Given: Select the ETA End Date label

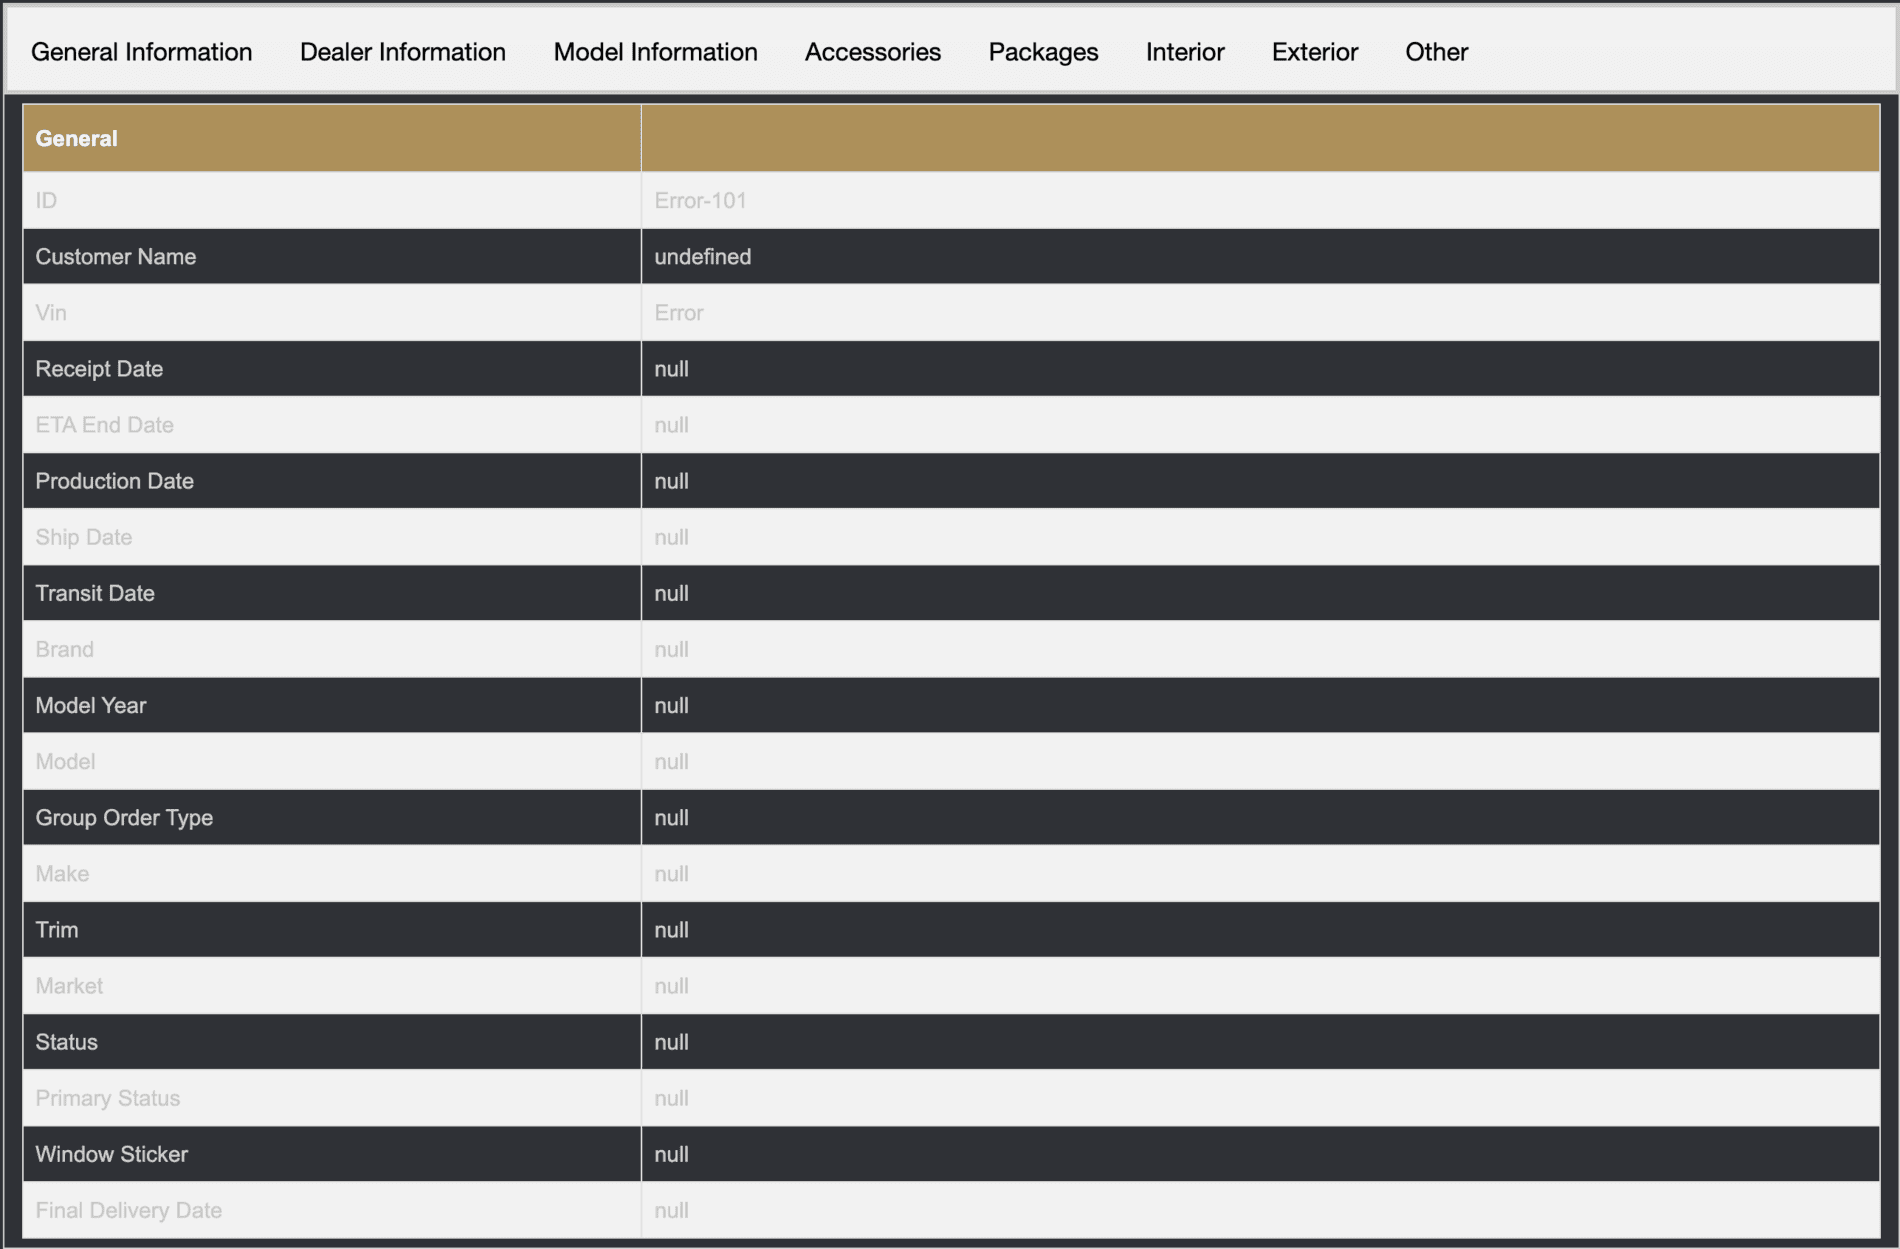Looking at the screenshot, I should tap(104, 425).
